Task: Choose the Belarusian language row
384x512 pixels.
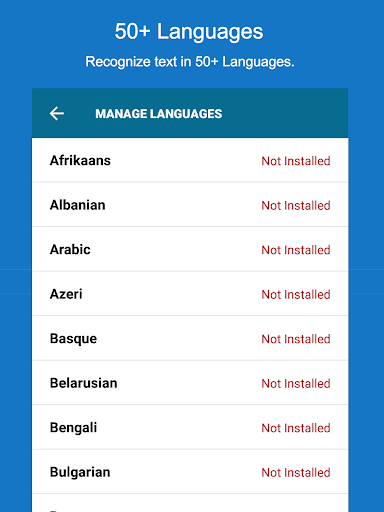Action: (x=190, y=383)
